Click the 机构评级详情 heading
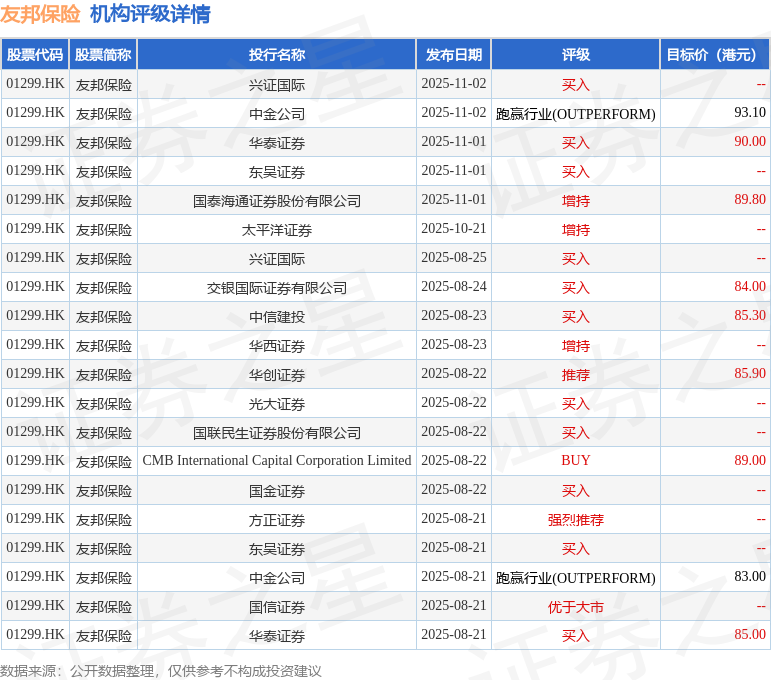The image size is (771, 680). pos(150,14)
